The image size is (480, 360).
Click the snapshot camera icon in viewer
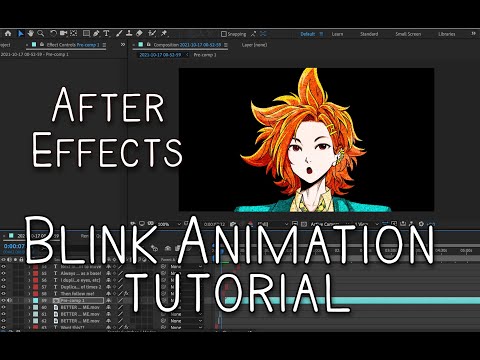coord(233,224)
